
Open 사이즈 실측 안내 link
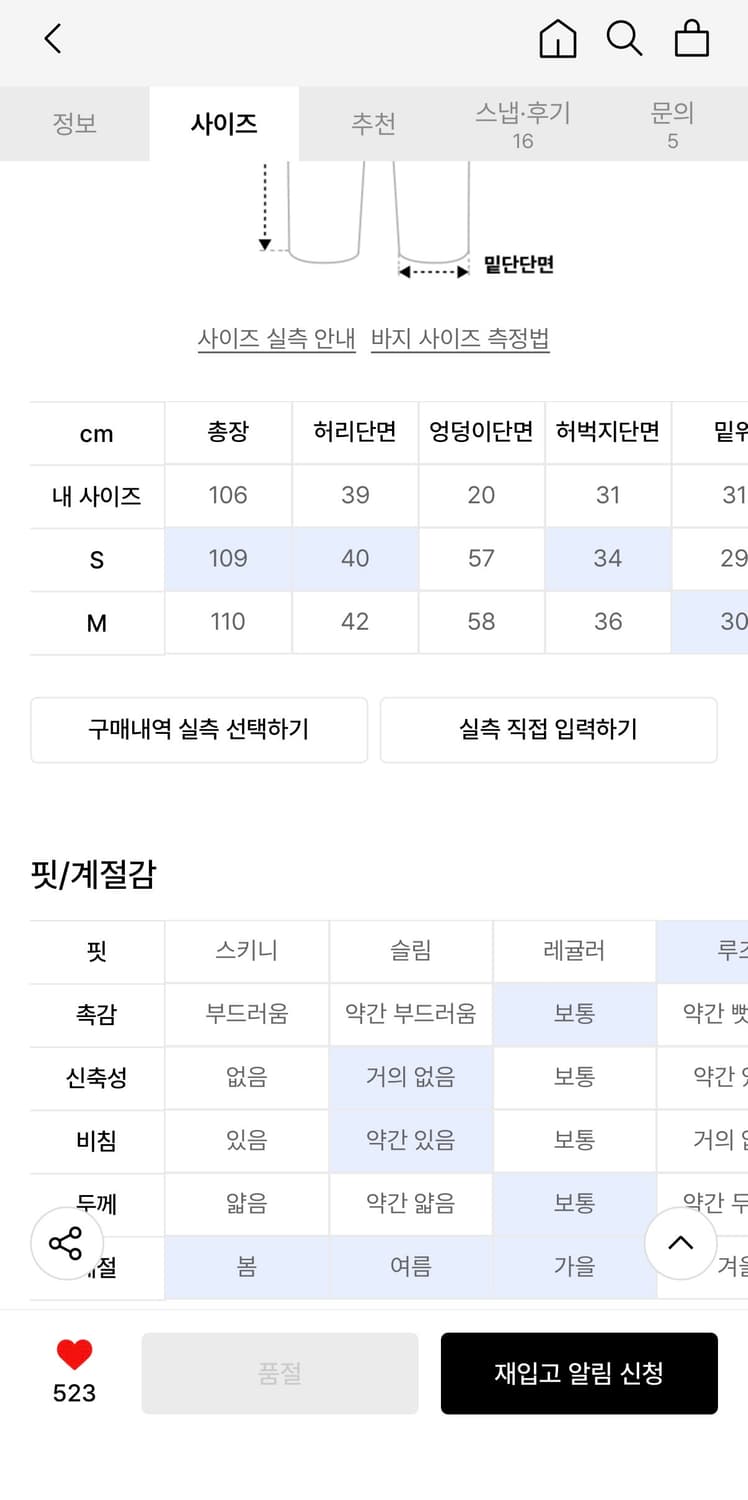277,339
